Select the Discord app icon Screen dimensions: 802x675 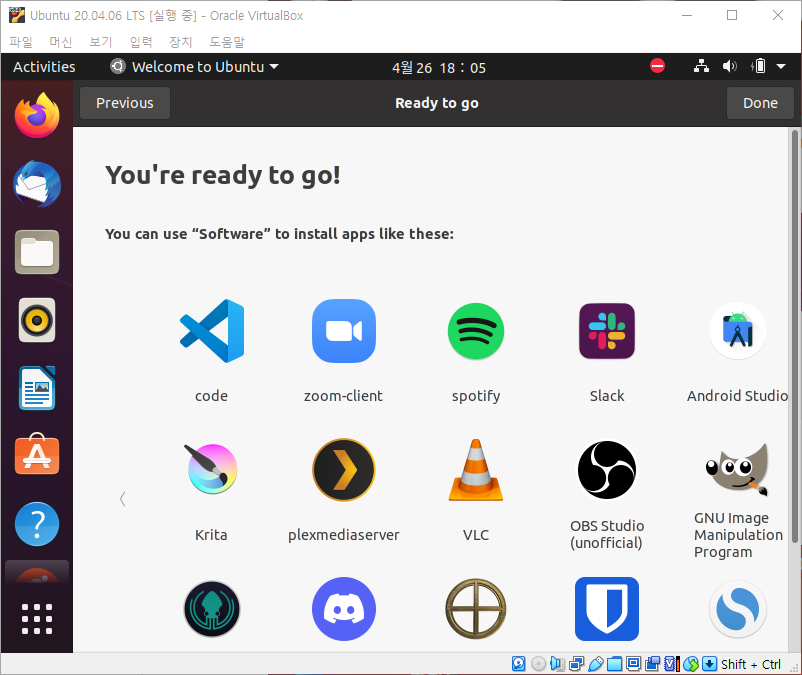point(344,609)
